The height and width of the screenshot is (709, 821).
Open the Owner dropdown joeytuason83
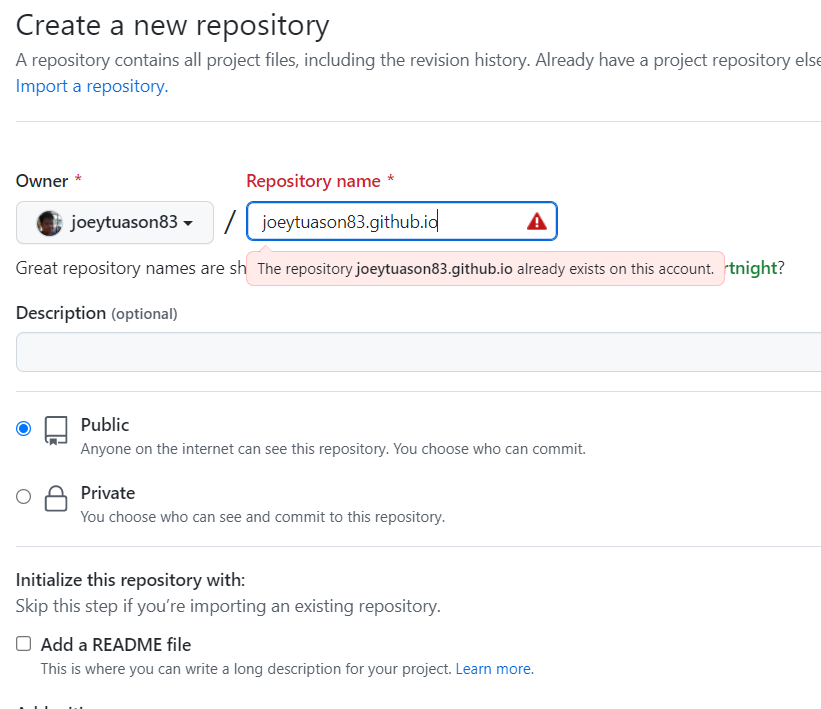tap(115, 223)
